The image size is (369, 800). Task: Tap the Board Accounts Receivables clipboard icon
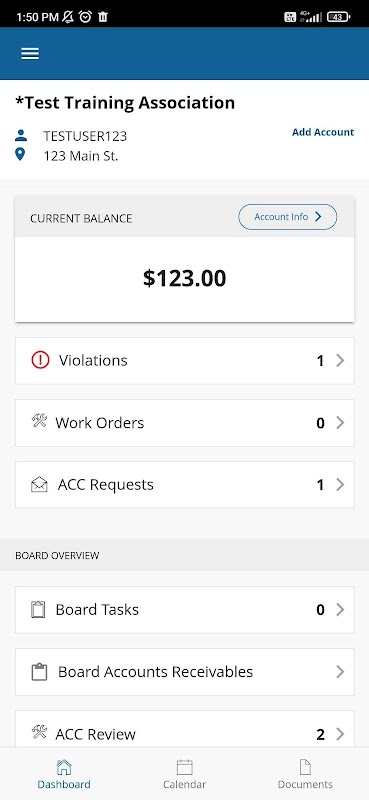[39, 672]
